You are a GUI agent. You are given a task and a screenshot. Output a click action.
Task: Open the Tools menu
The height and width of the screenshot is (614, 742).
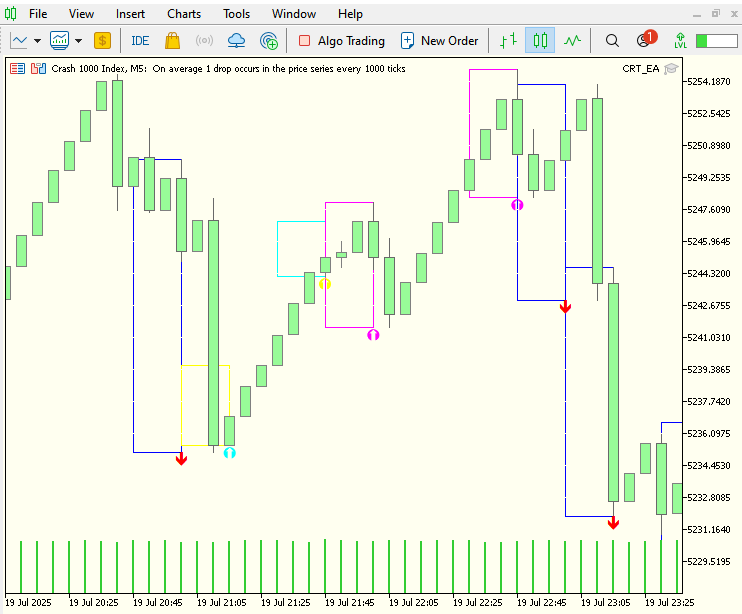(x=237, y=14)
